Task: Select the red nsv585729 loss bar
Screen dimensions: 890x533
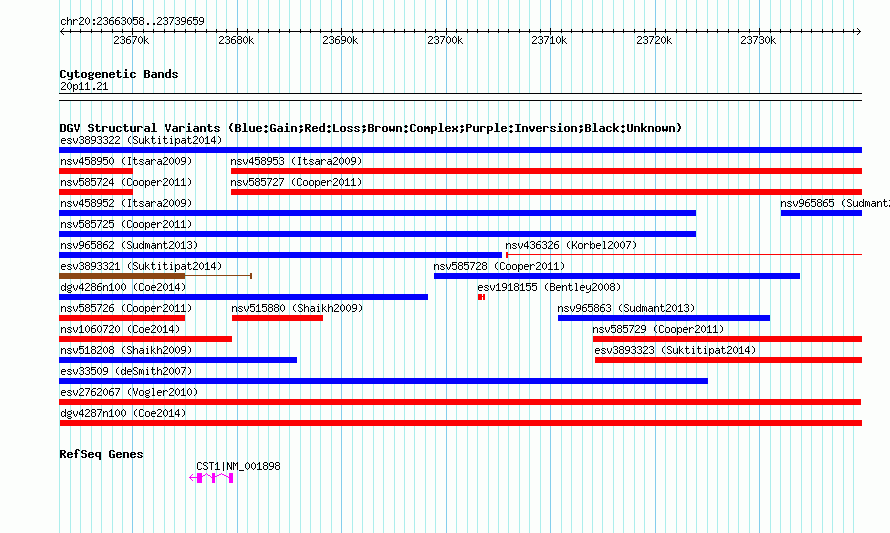Action: click(x=728, y=339)
